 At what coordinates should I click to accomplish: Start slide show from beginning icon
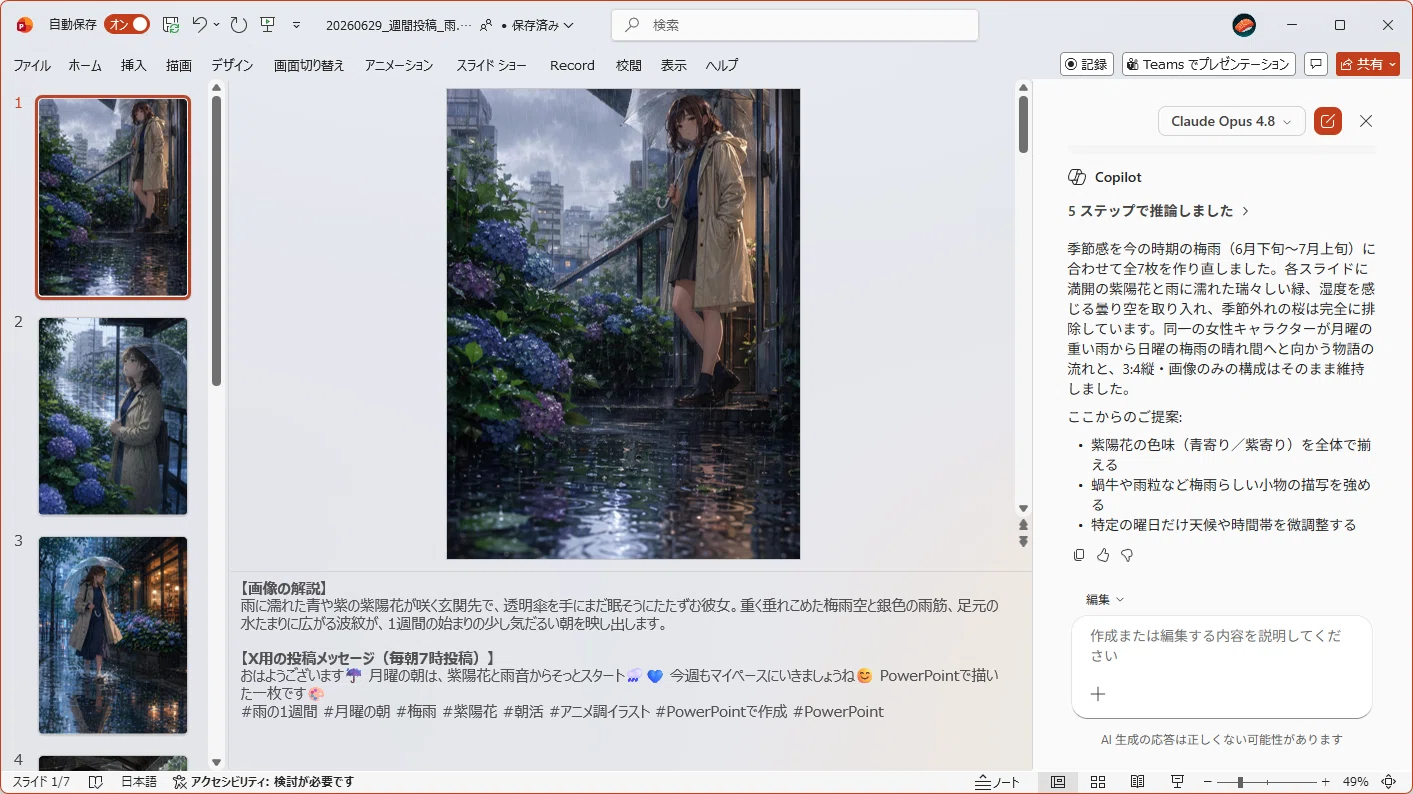267,24
